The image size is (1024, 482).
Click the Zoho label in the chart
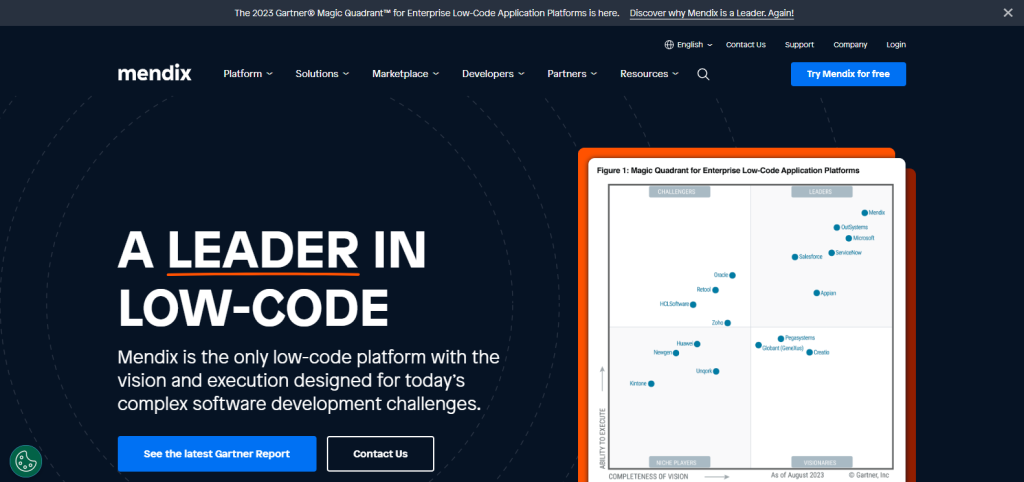click(717, 323)
